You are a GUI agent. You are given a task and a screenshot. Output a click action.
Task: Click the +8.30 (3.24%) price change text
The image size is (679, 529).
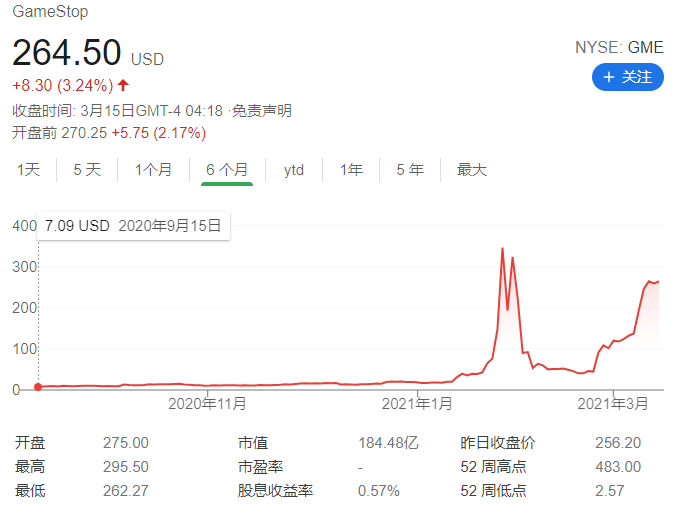[x=63, y=85]
